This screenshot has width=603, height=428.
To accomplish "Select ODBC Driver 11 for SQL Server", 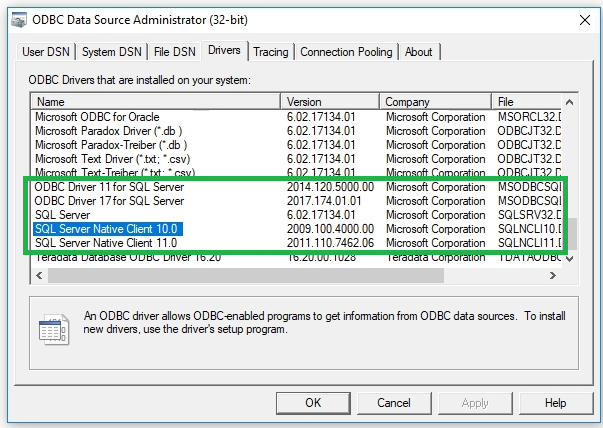I will pyautogui.click(x=109, y=187).
